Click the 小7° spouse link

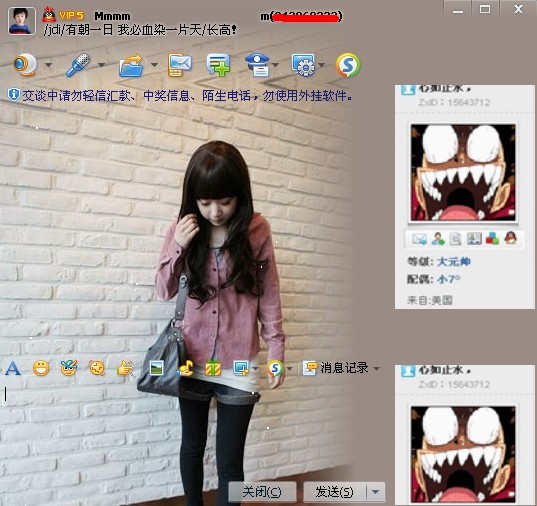coord(448,279)
